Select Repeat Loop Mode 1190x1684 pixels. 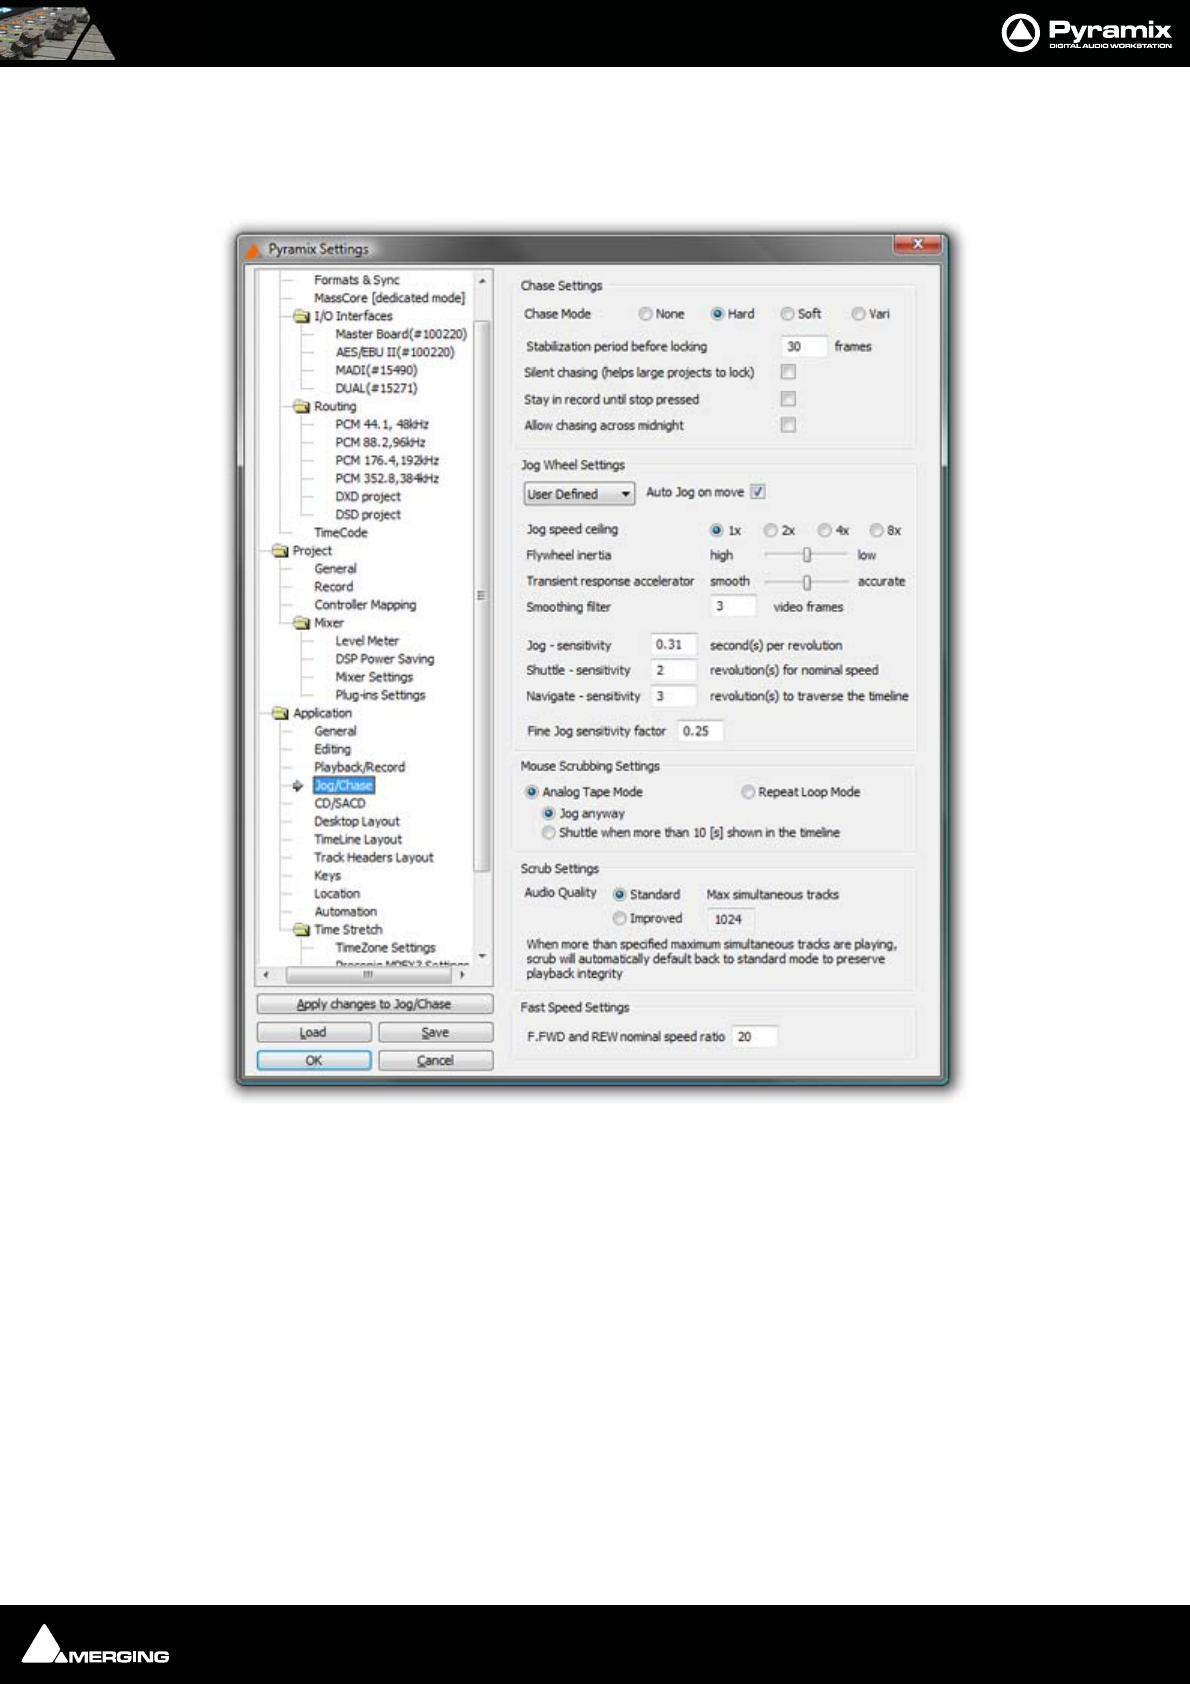[x=747, y=792]
